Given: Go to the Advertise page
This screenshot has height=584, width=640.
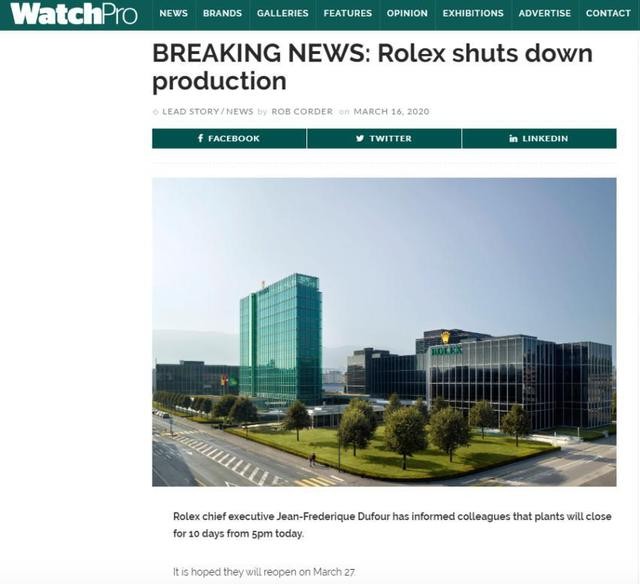Looking at the screenshot, I should tap(545, 13).
